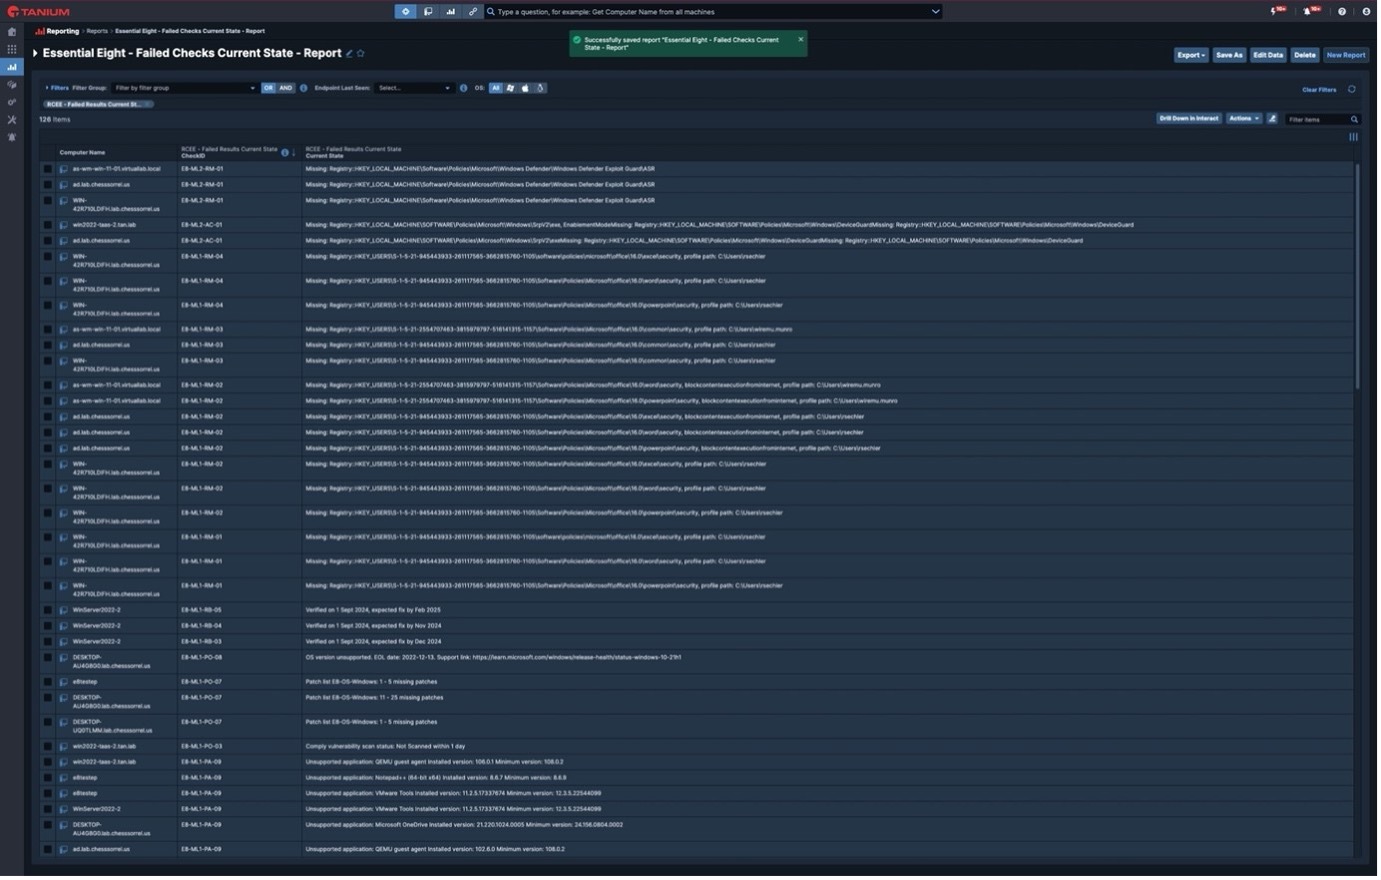Select the Interact target icon in top bar
Screen dimensions: 1381x880
pos(406,12)
